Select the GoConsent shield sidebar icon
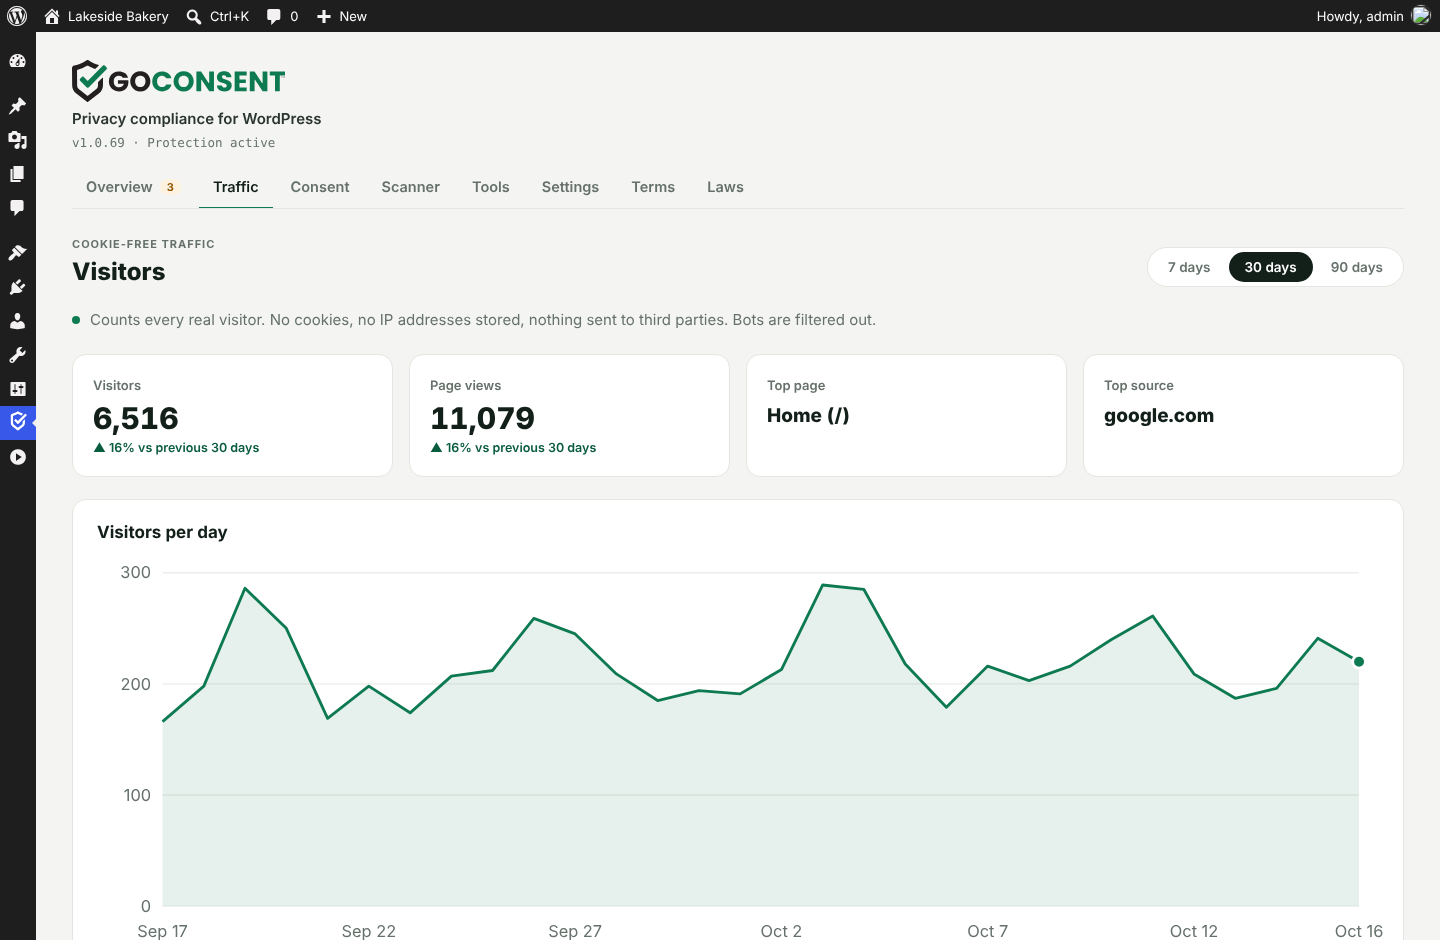The height and width of the screenshot is (940, 1440). [17, 422]
